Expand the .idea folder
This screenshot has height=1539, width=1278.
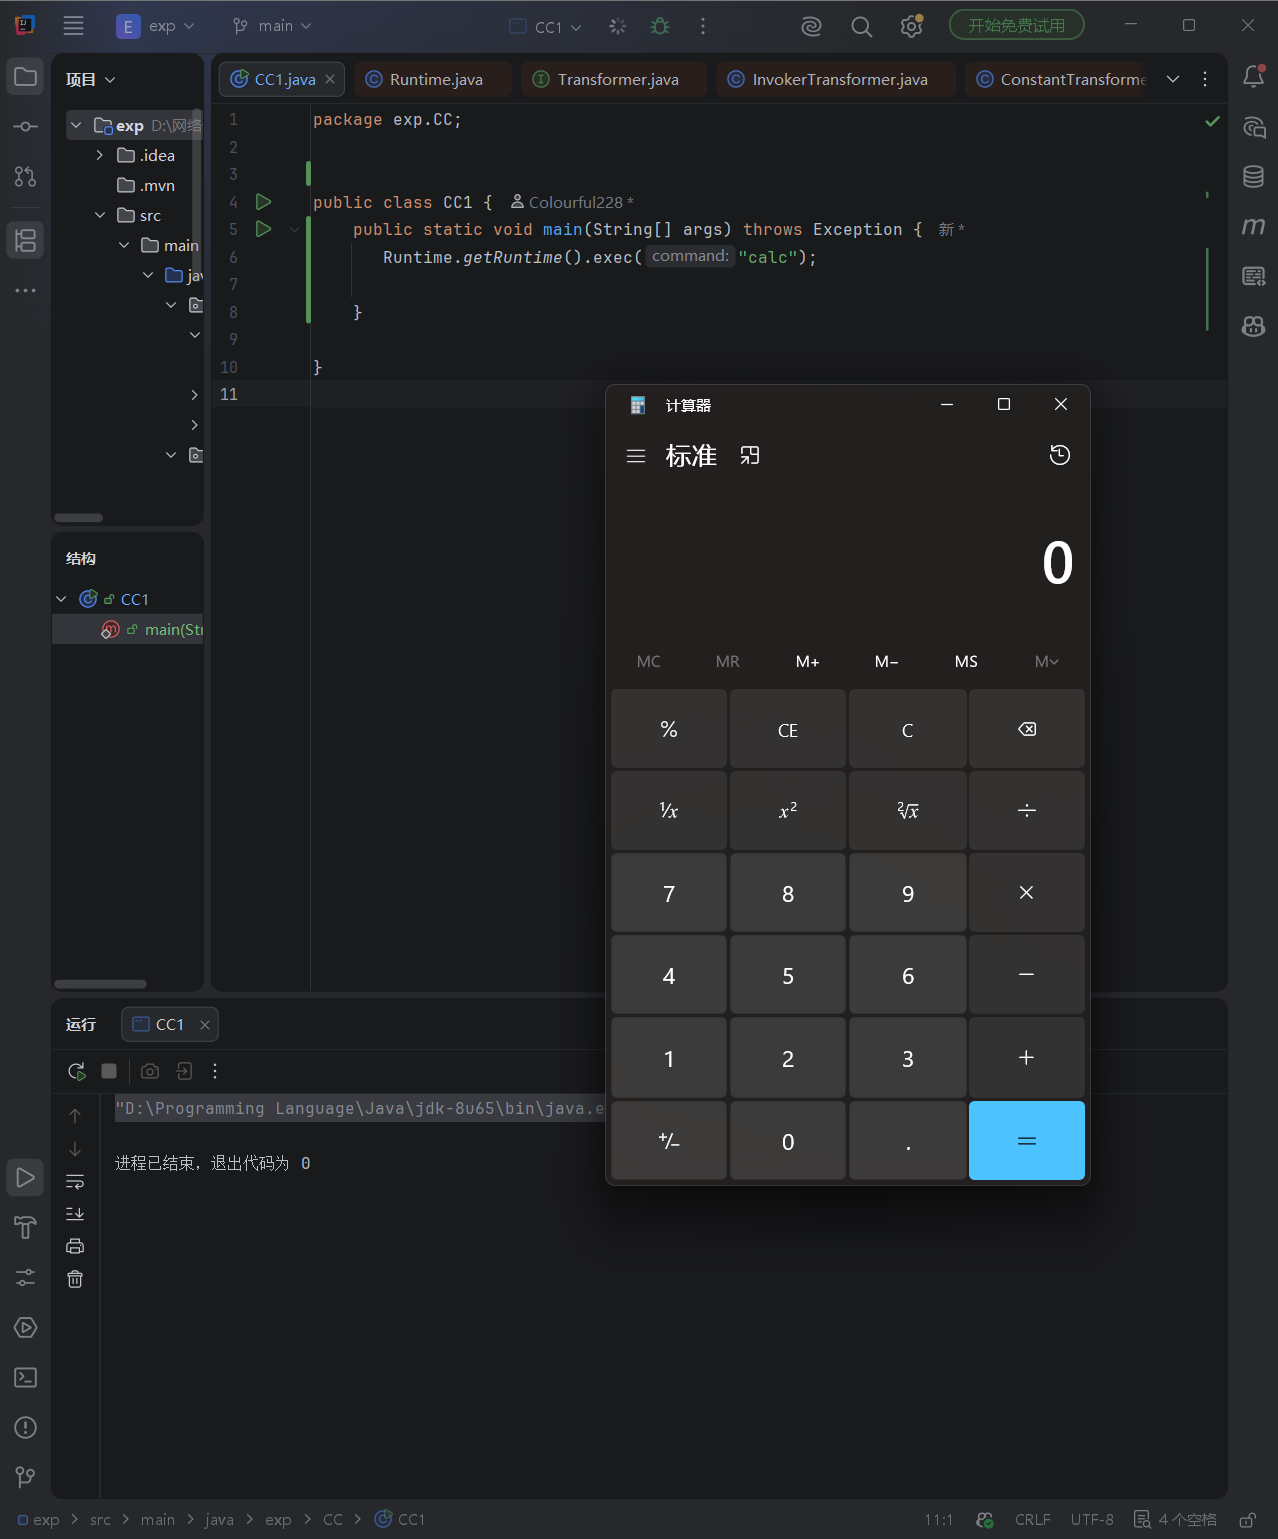tap(99, 155)
